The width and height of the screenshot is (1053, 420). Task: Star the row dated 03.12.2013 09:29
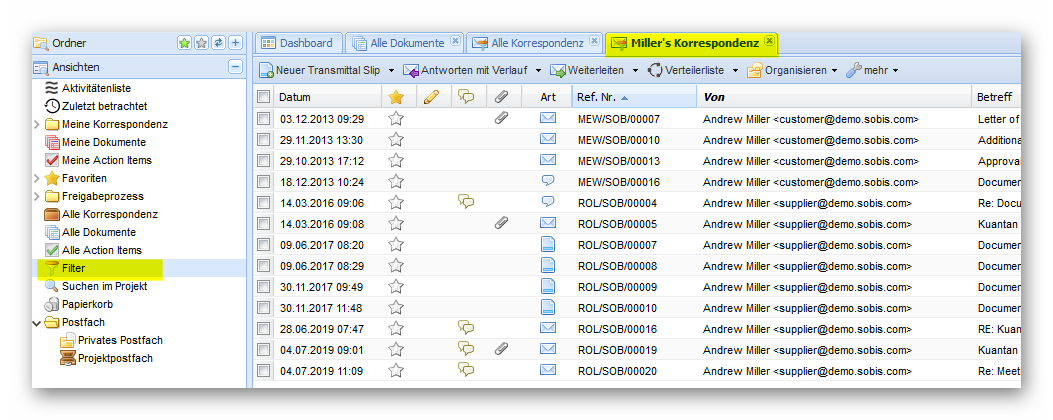click(396, 119)
